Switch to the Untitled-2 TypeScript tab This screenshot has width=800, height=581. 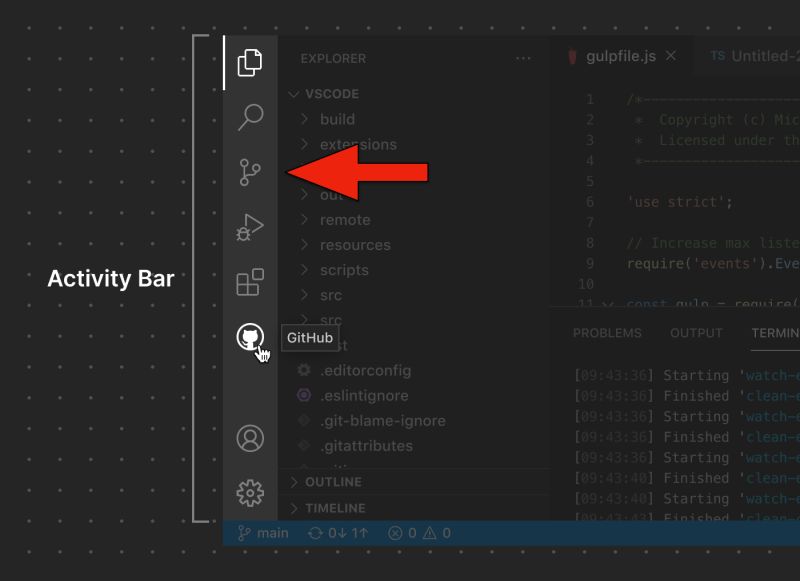(x=755, y=56)
